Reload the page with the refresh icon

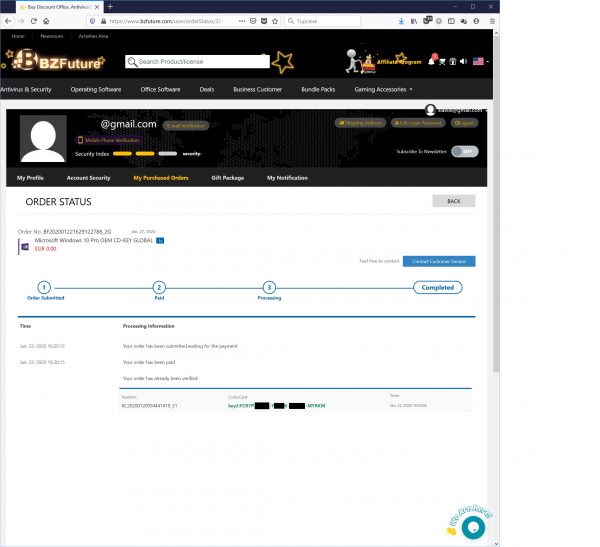tap(34, 21)
